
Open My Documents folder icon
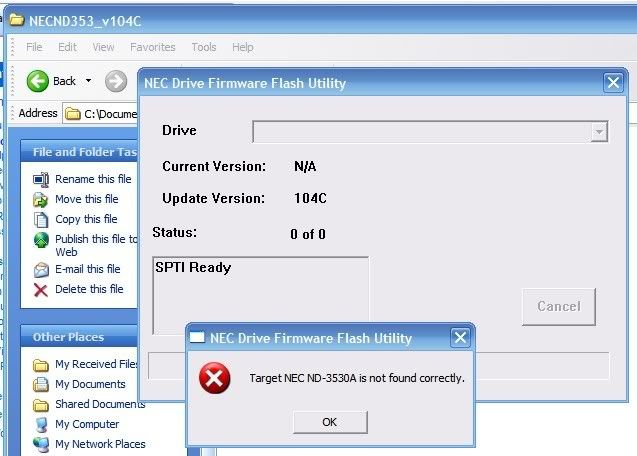point(41,384)
